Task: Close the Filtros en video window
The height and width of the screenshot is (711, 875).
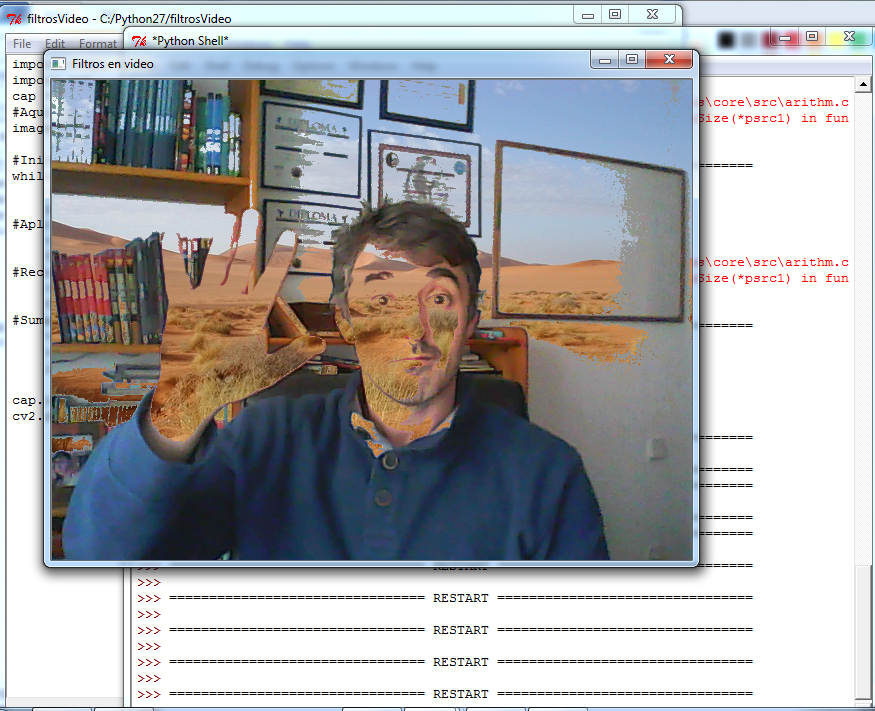Action: (x=669, y=59)
